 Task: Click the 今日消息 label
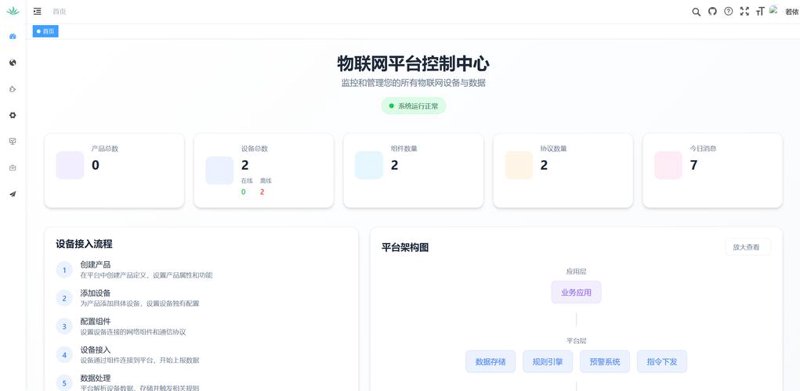703,149
